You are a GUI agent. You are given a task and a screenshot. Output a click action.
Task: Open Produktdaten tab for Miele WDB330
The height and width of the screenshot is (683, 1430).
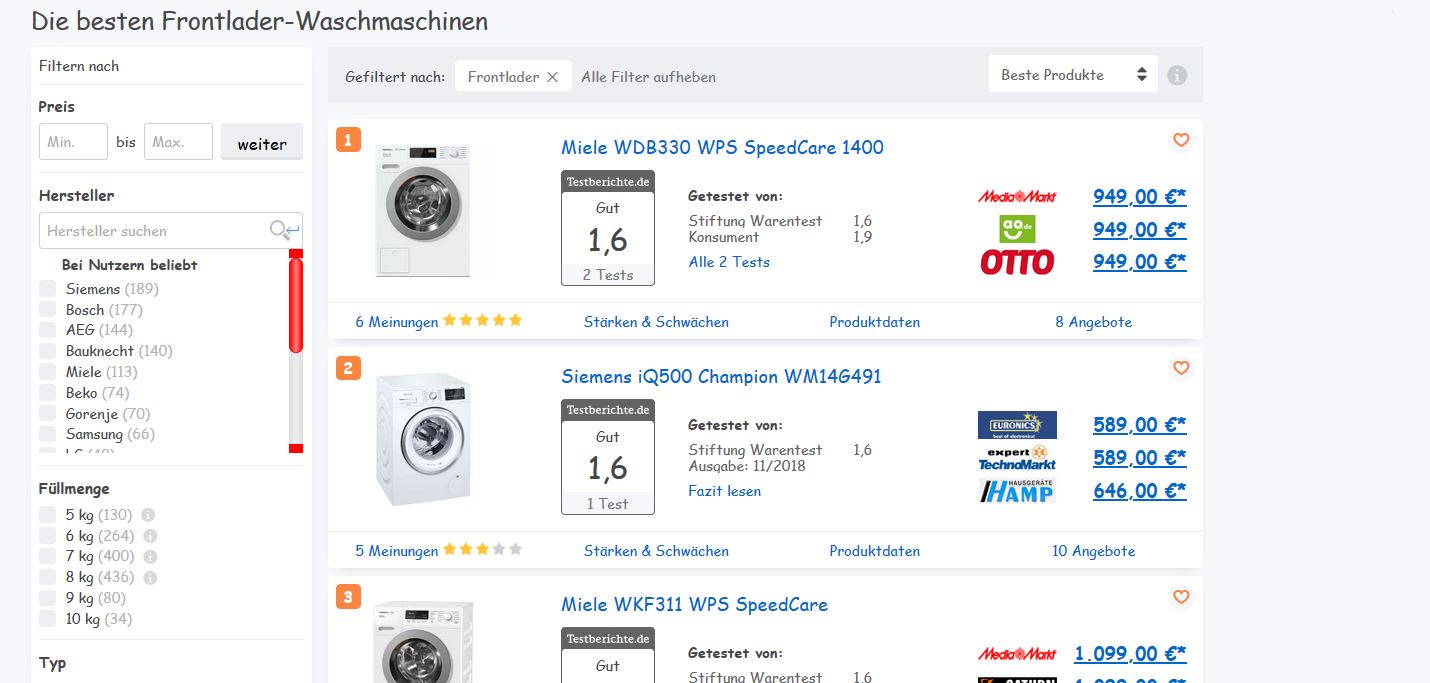[x=874, y=322]
